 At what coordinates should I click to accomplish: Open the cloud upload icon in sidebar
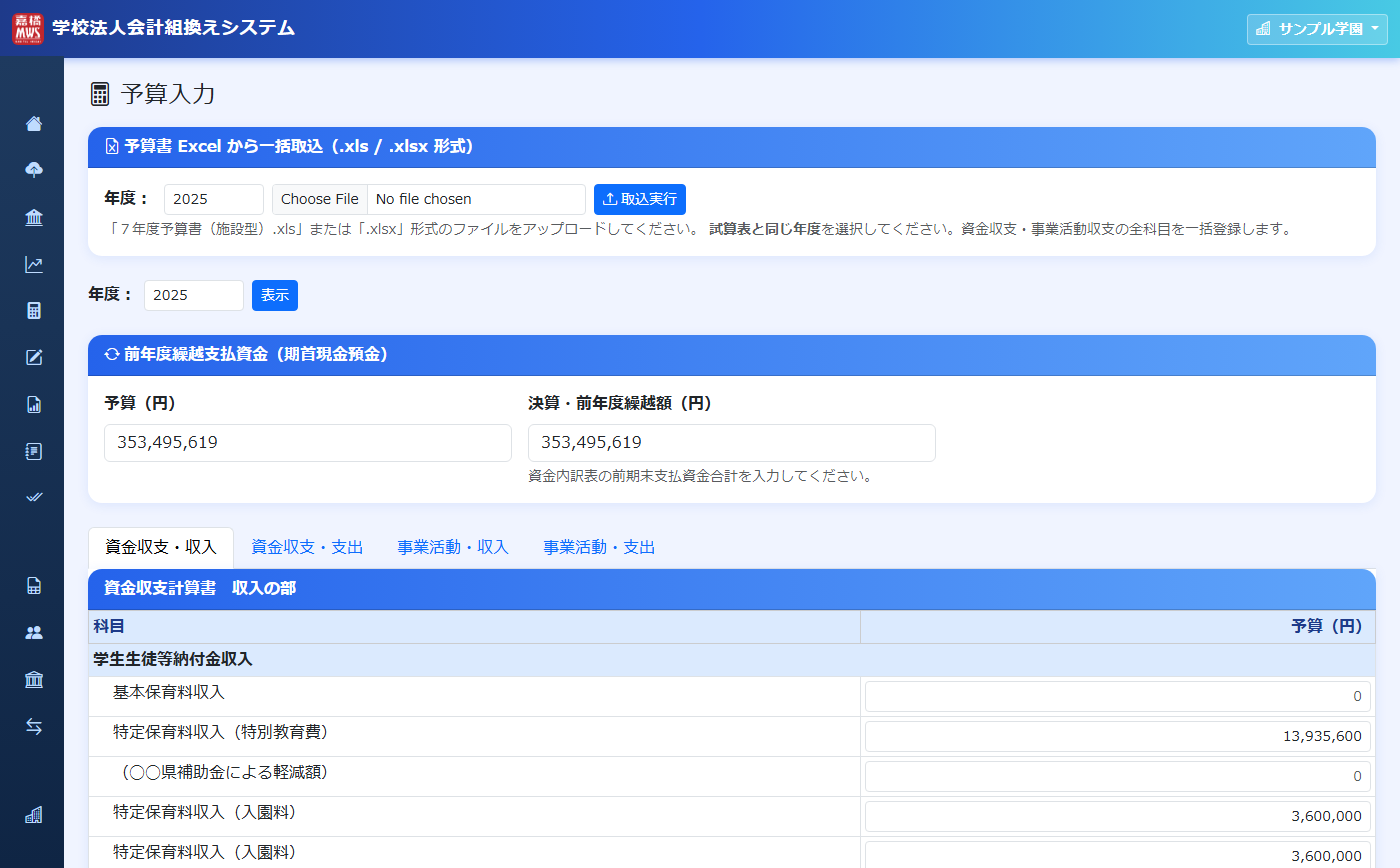(34, 170)
